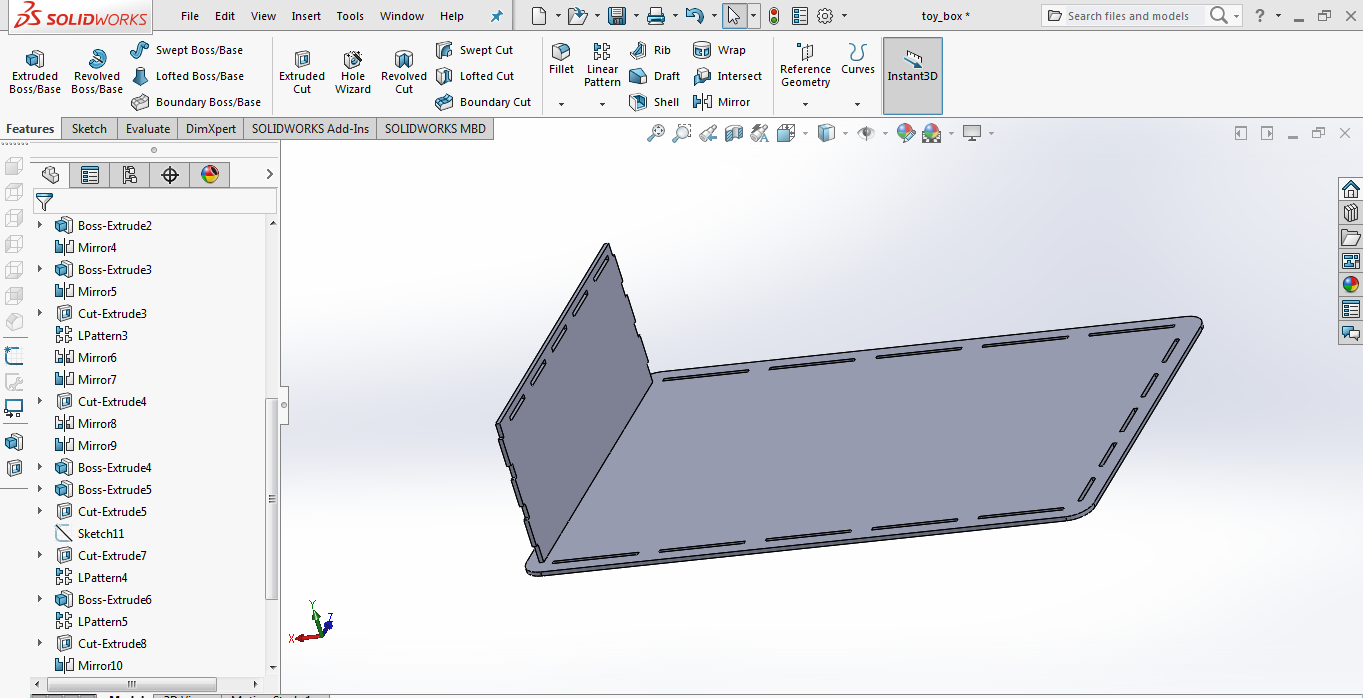Viewport: 1363px width, 698px height.
Task: Expand the Boss-Extrude4 feature
Action: 40,467
